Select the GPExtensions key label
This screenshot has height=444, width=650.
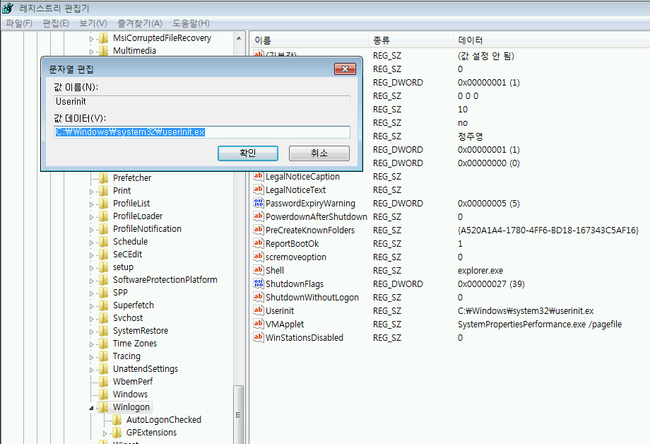(x=151, y=433)
